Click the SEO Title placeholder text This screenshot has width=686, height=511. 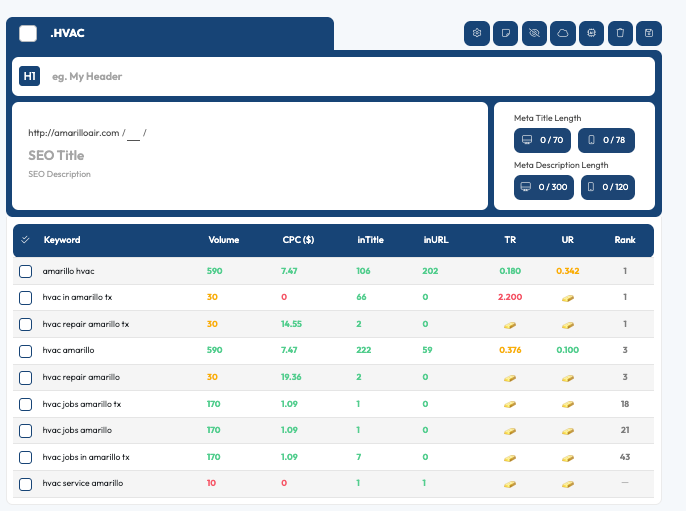point(56,155)
